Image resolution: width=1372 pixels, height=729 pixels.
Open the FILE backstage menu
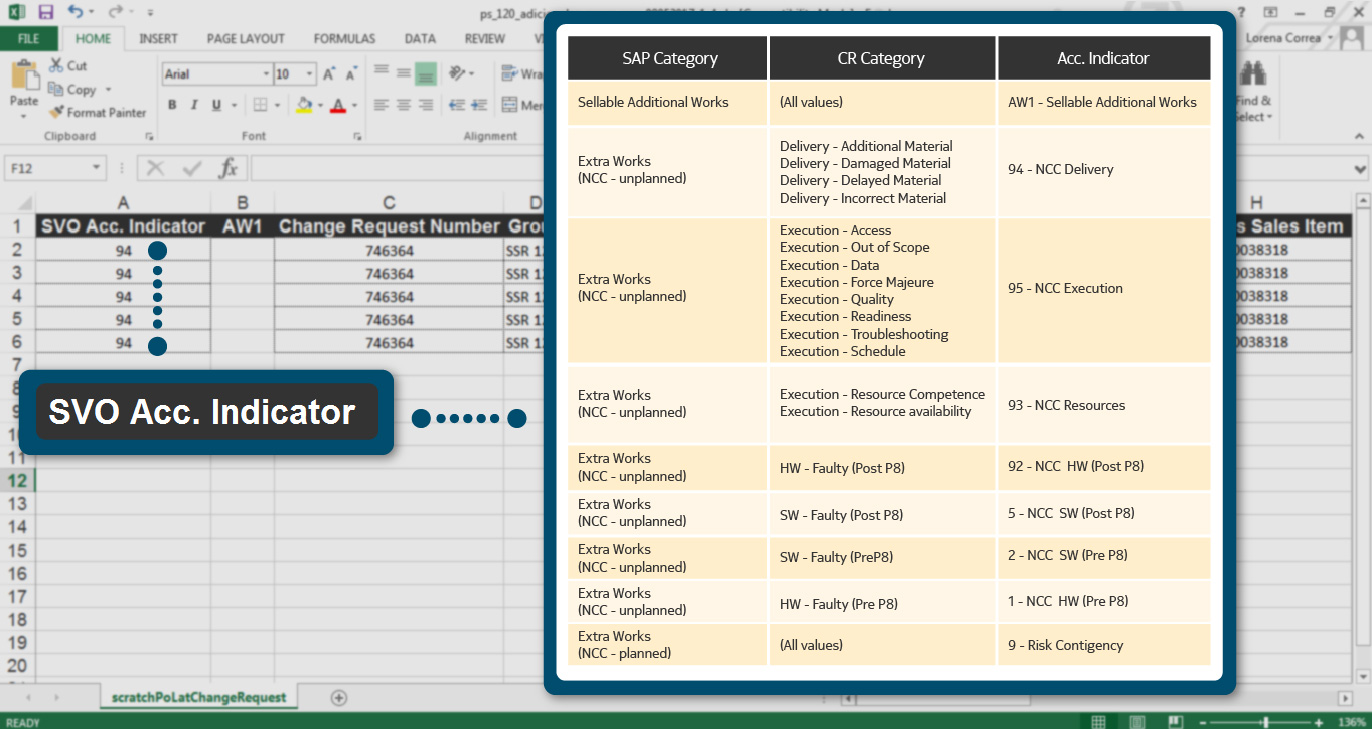tap(29, 38)
